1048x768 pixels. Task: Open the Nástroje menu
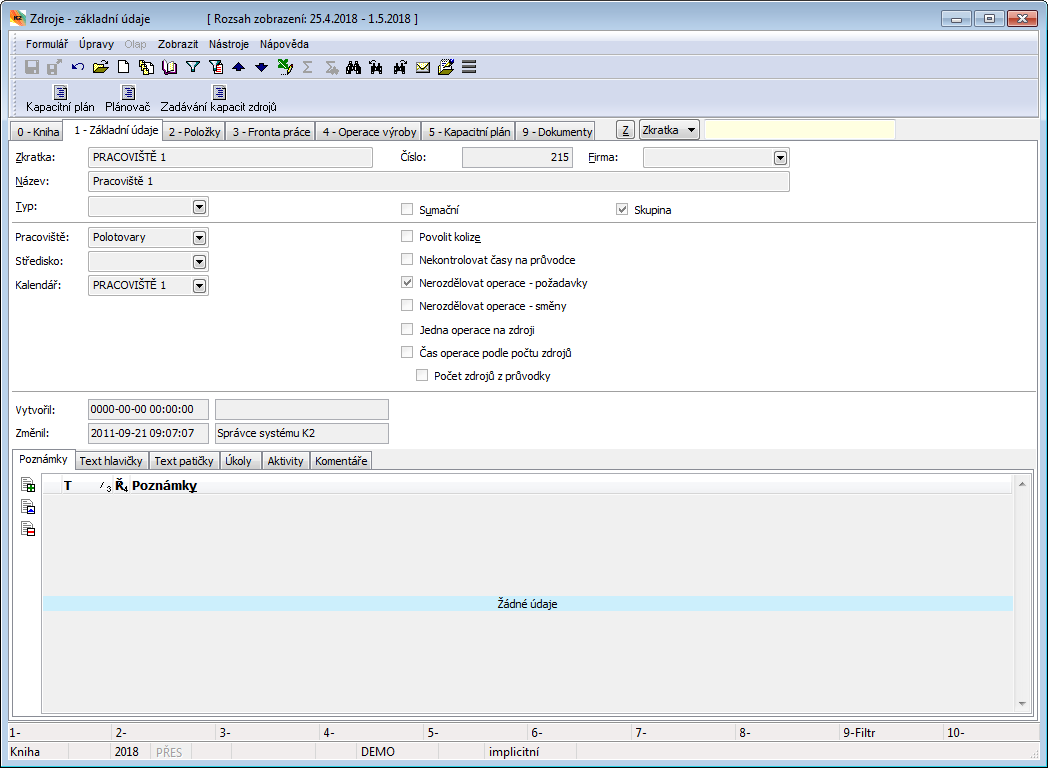pos(229,44)
